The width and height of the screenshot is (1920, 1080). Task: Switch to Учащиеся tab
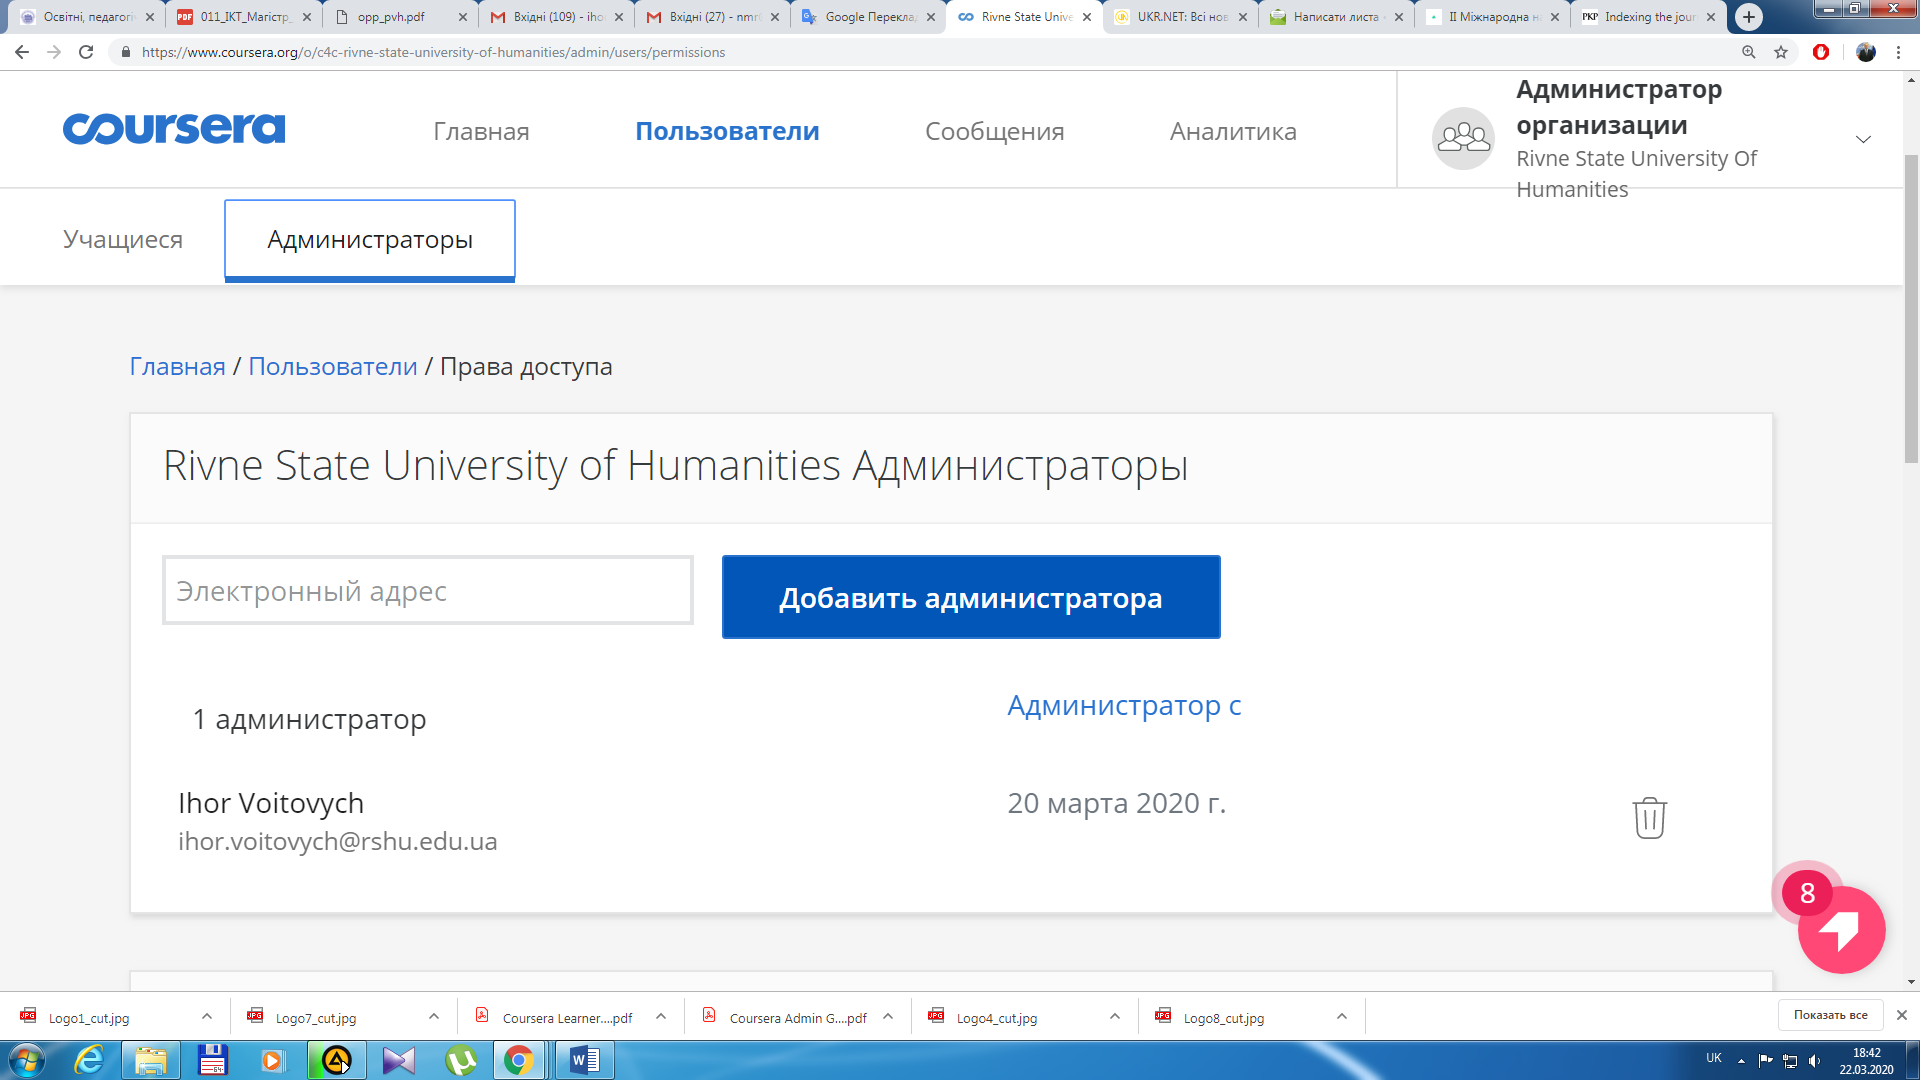tap(123, 240)
